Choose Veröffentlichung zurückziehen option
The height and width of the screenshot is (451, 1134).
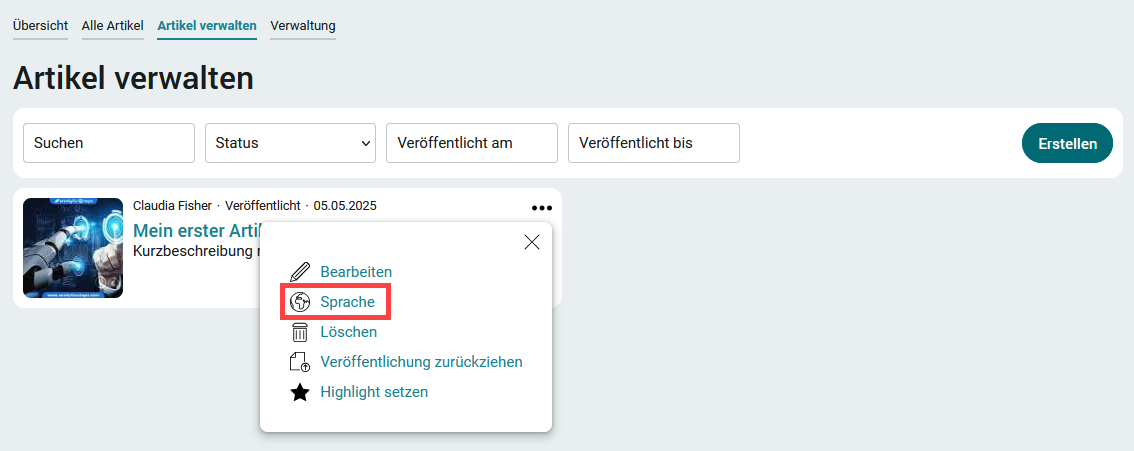click(421, 362)
